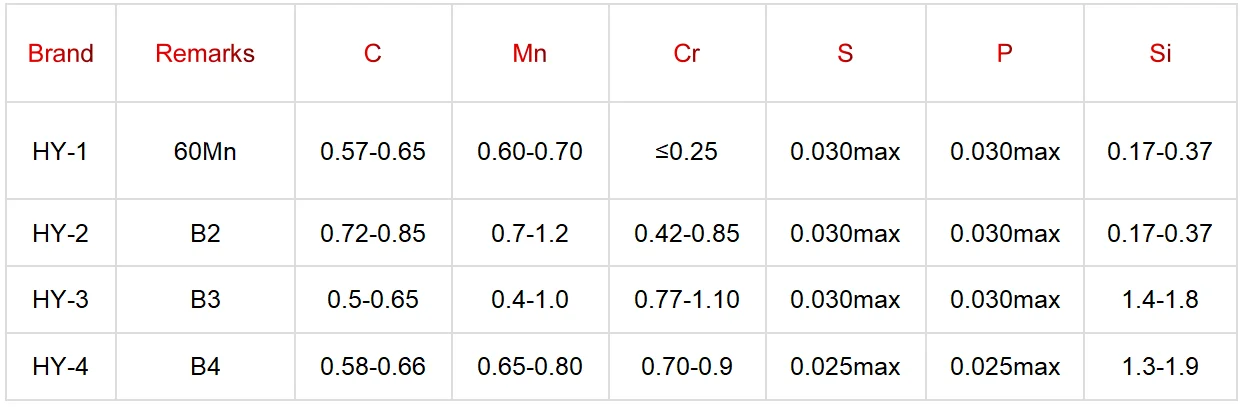Click the 0.57-0.65 carbon value
Viewport: 1240px width, 407px height.
[373, 152]
